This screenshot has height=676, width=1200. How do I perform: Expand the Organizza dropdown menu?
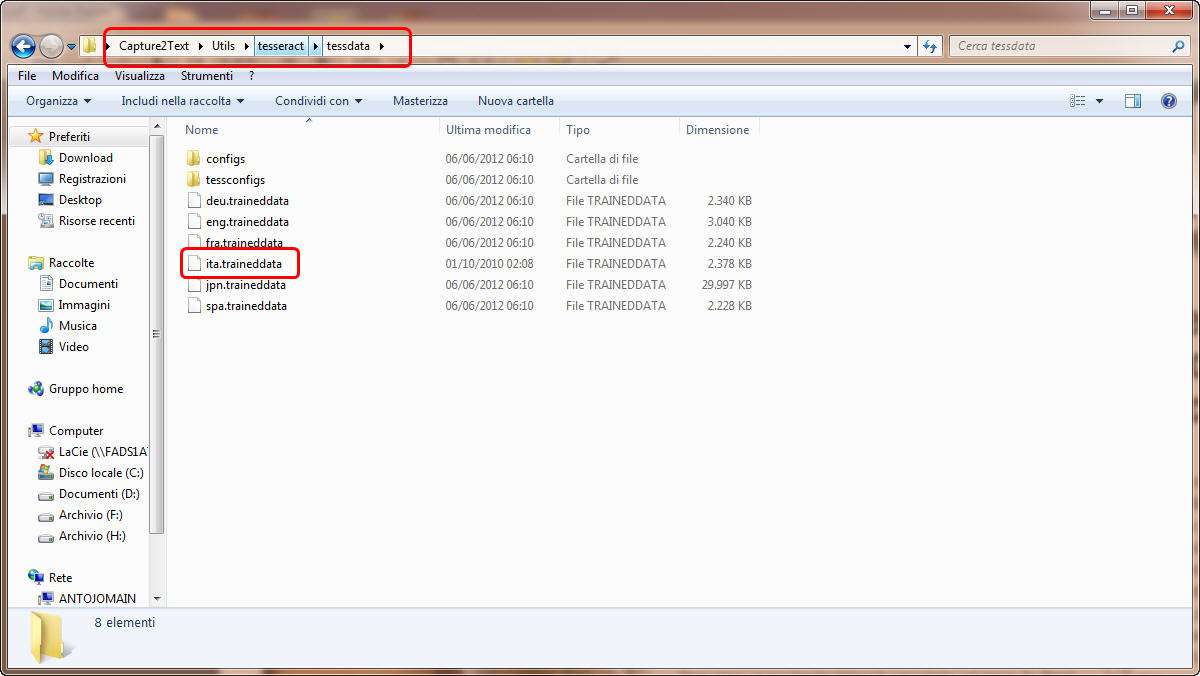coord(58,101)
